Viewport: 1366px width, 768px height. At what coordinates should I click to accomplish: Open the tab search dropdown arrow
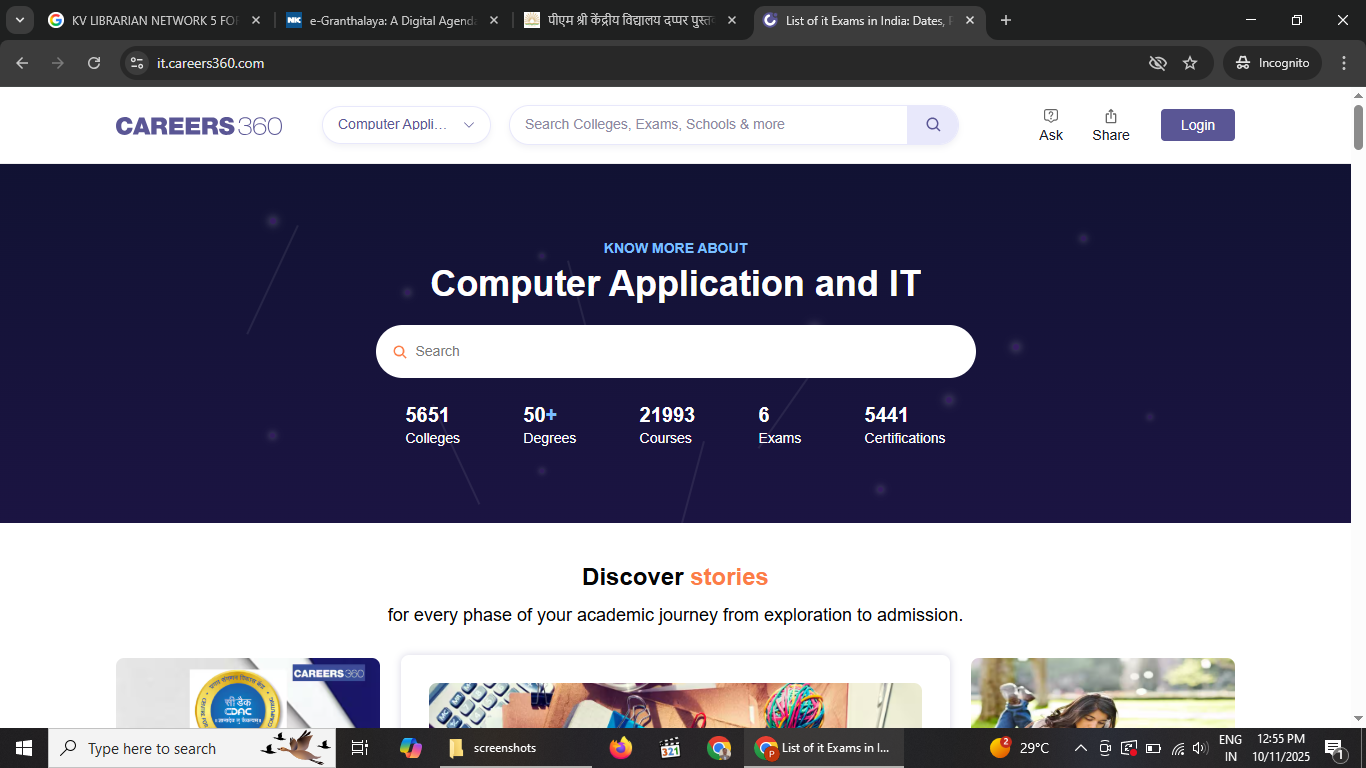click(x=20, y=20)
